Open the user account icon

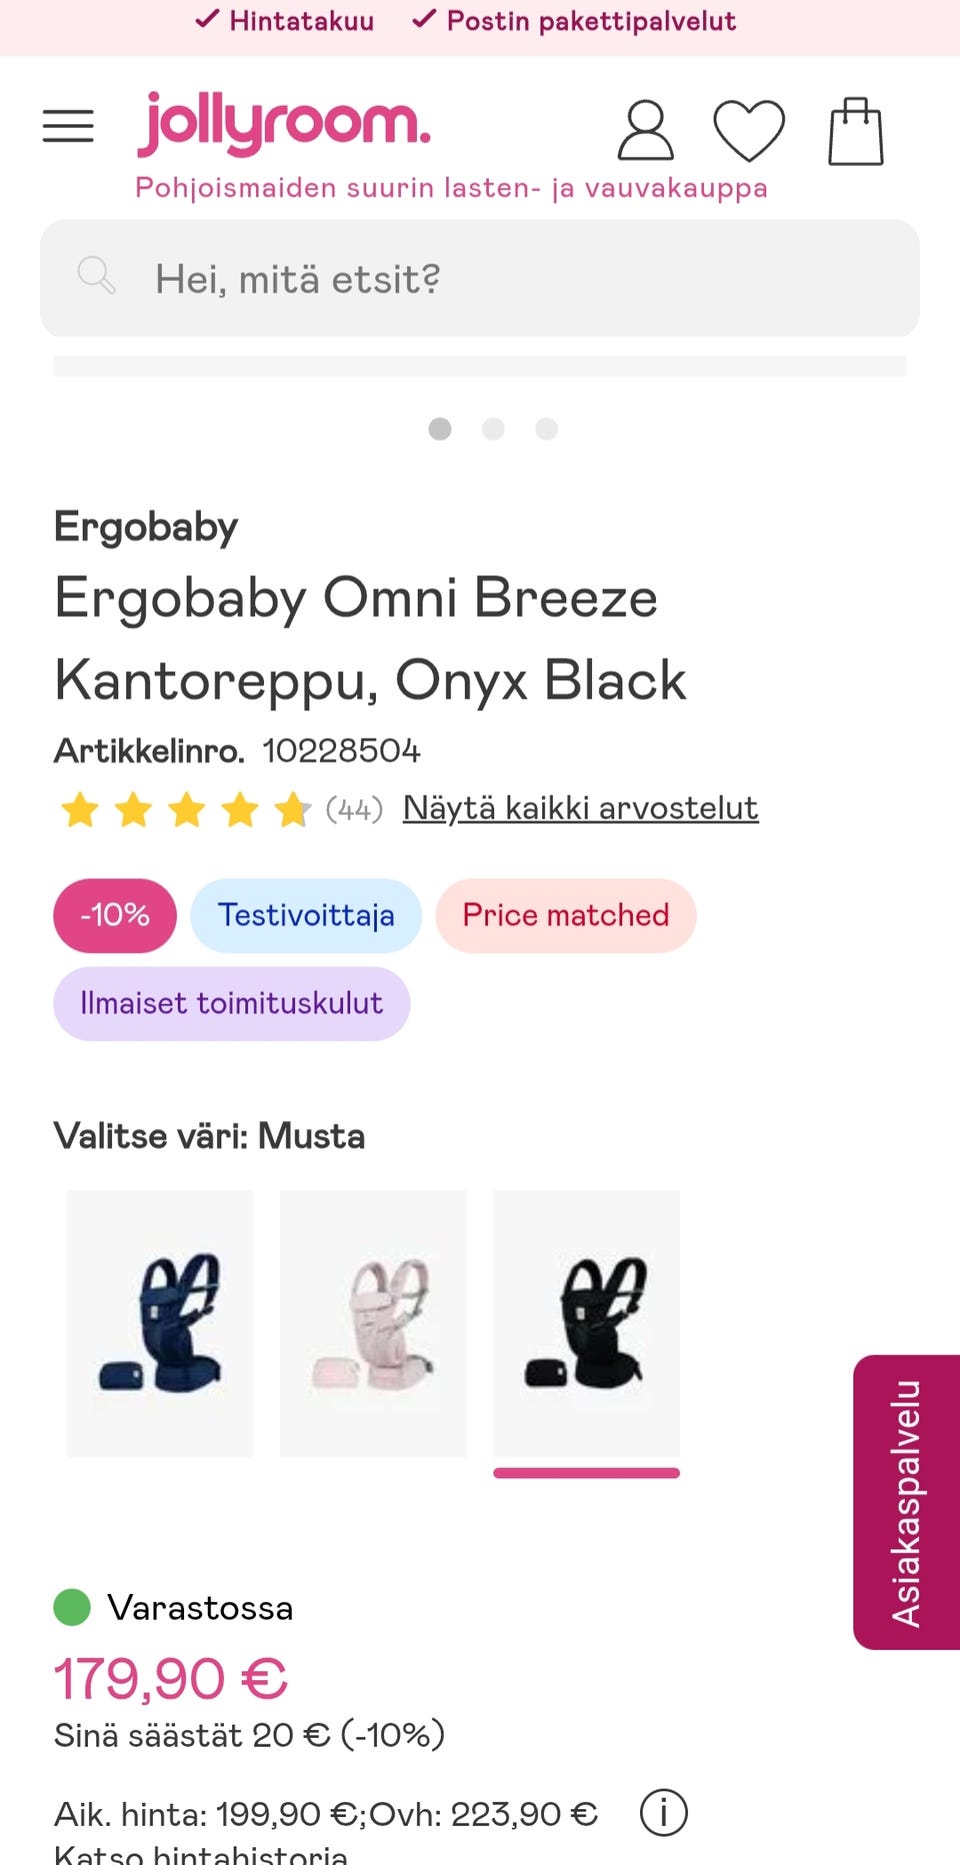pos(645,130)
